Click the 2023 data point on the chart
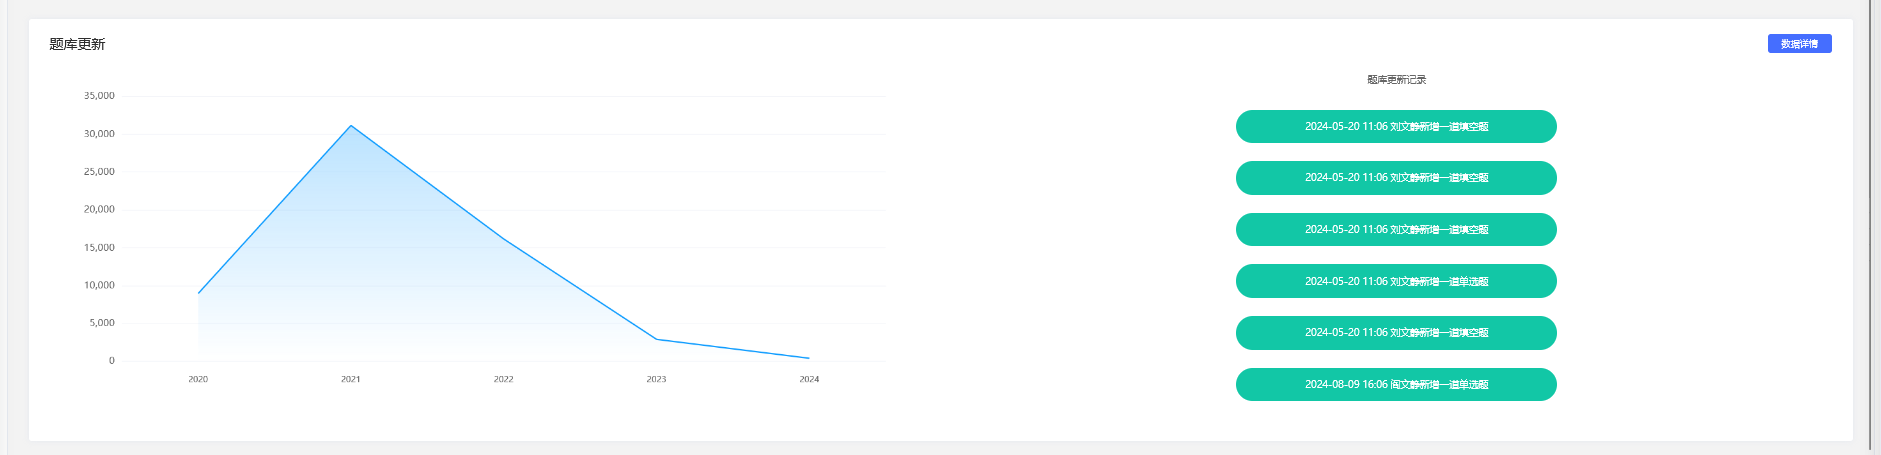This screenshot has height=455, width=1881. pyautogui.click(x=656, y=339)
